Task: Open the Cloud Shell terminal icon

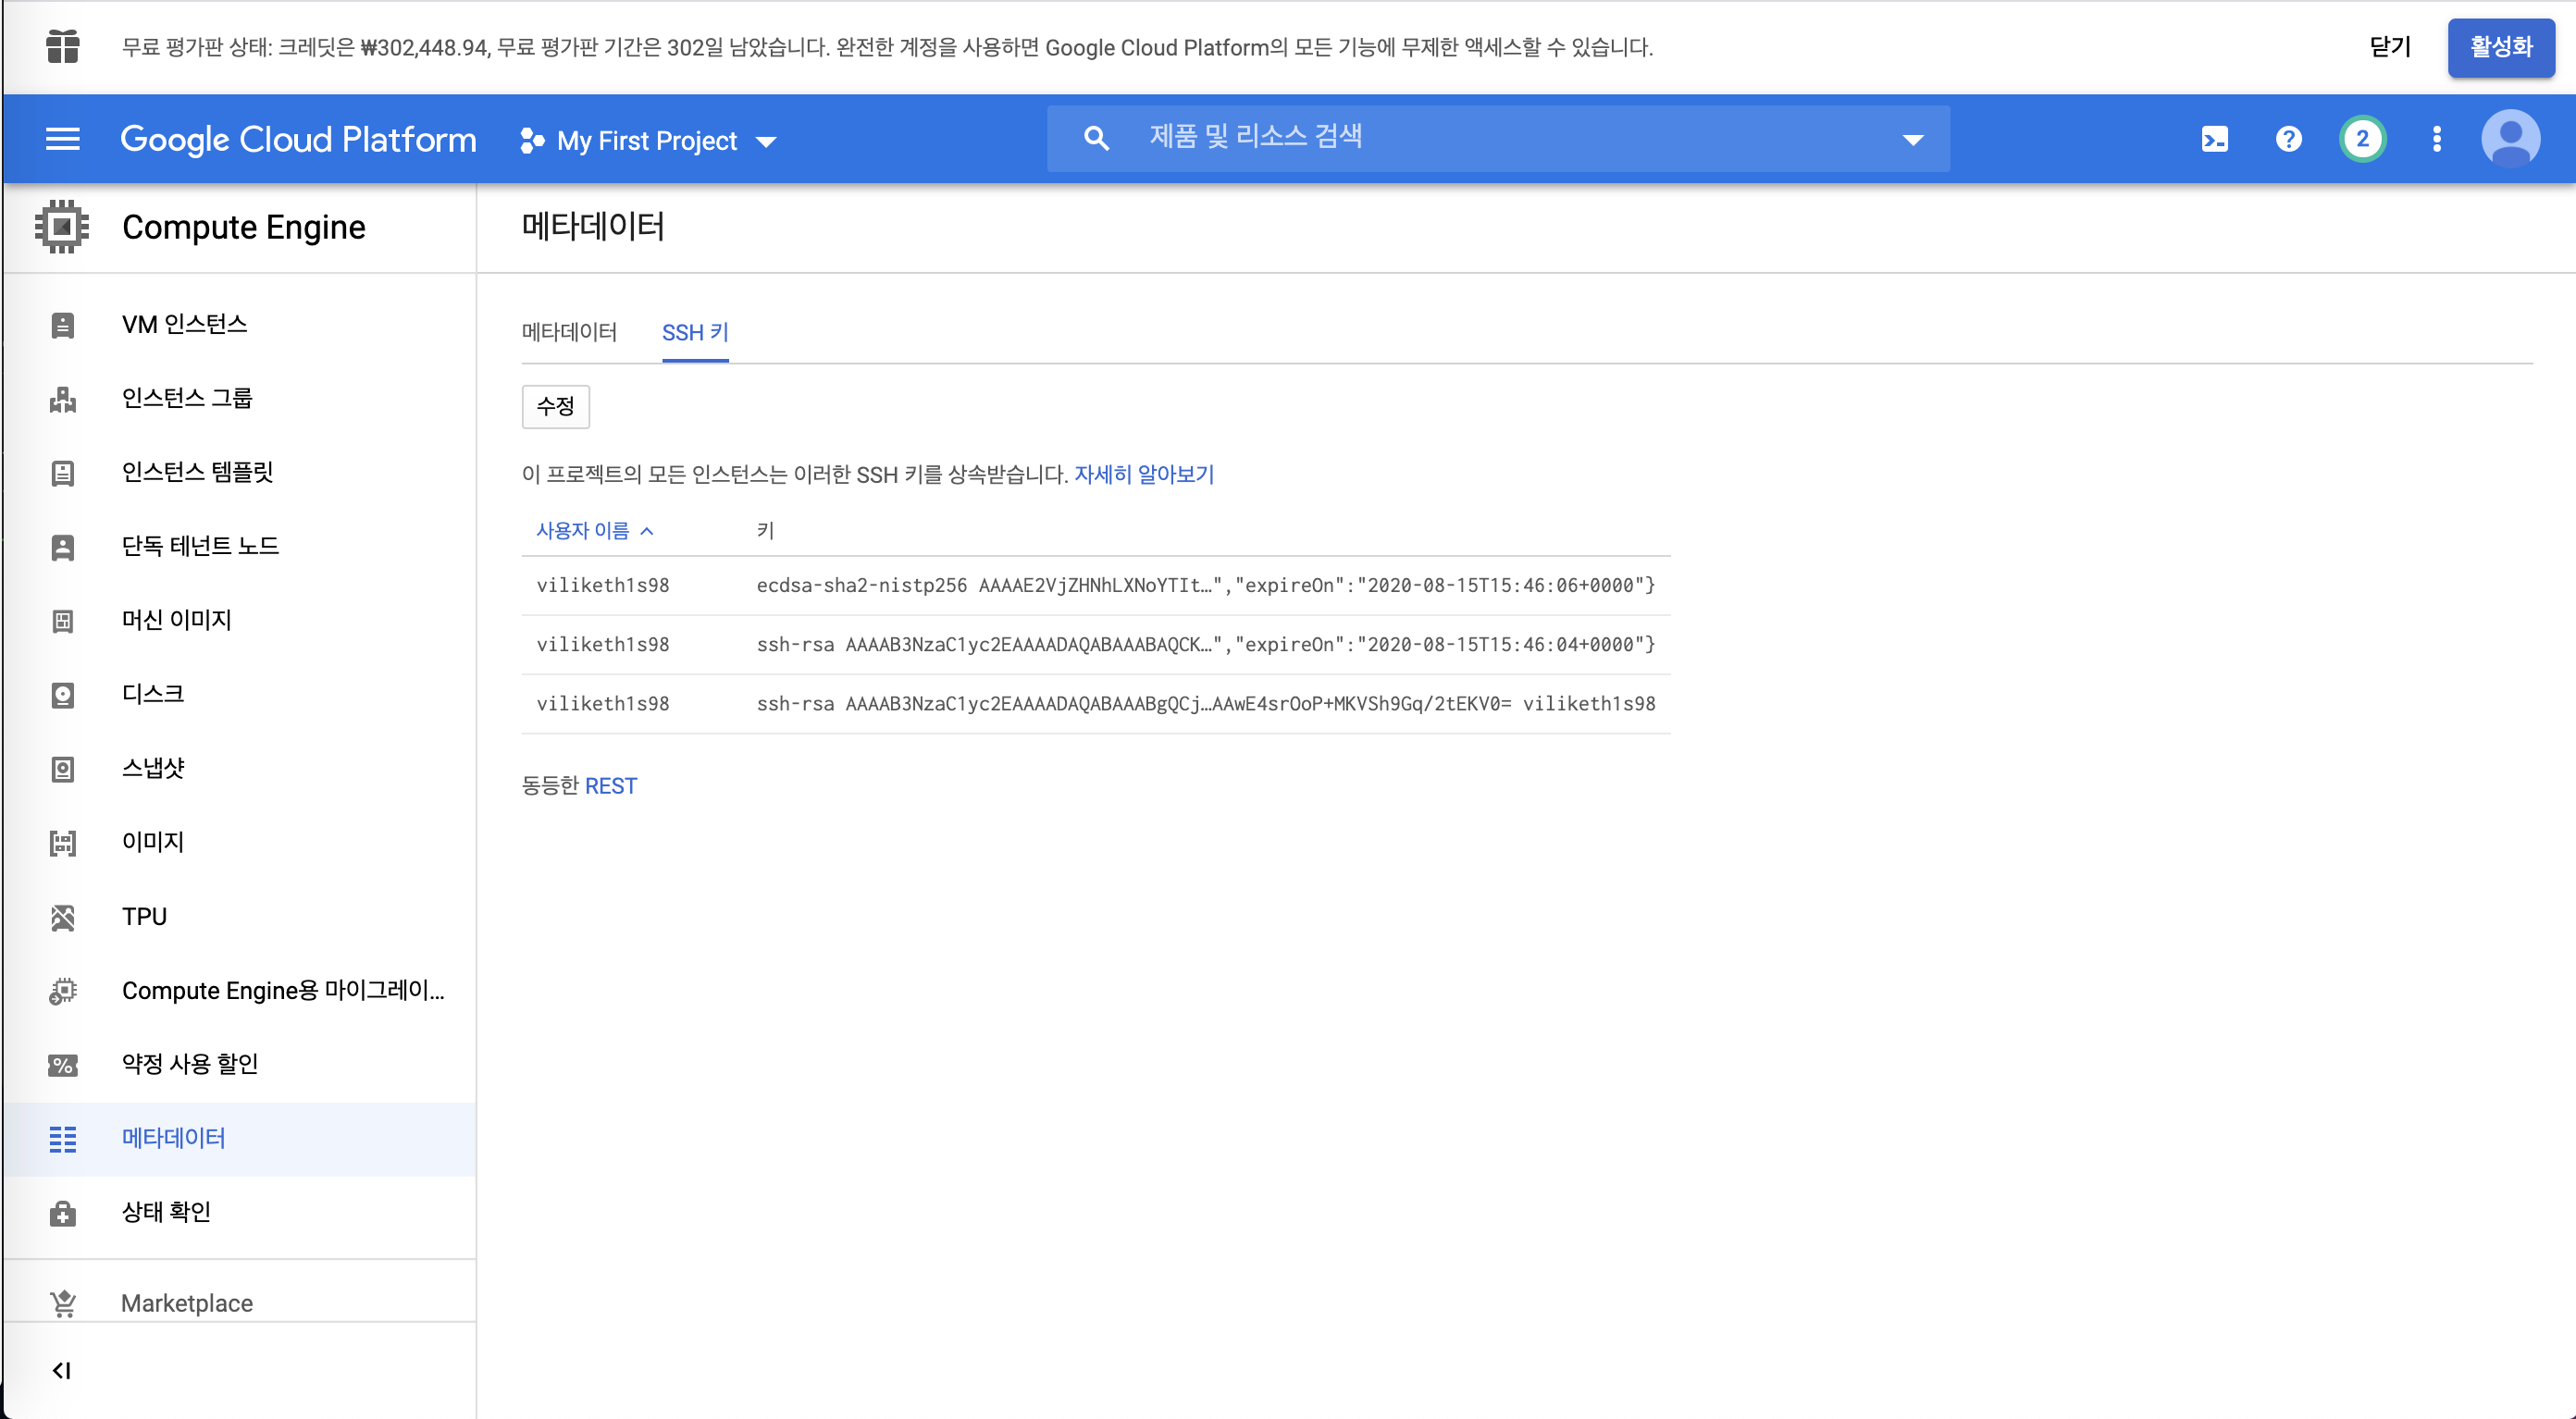Action: (2214, 139)
